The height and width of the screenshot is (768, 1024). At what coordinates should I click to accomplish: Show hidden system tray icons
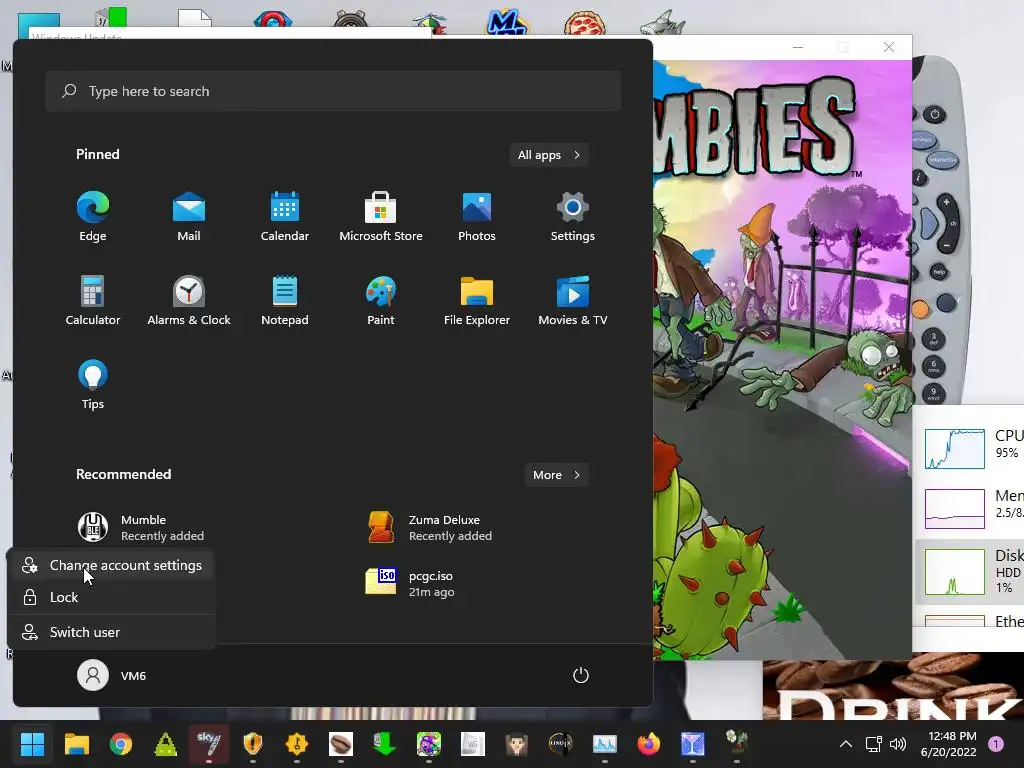coord(846,744)
